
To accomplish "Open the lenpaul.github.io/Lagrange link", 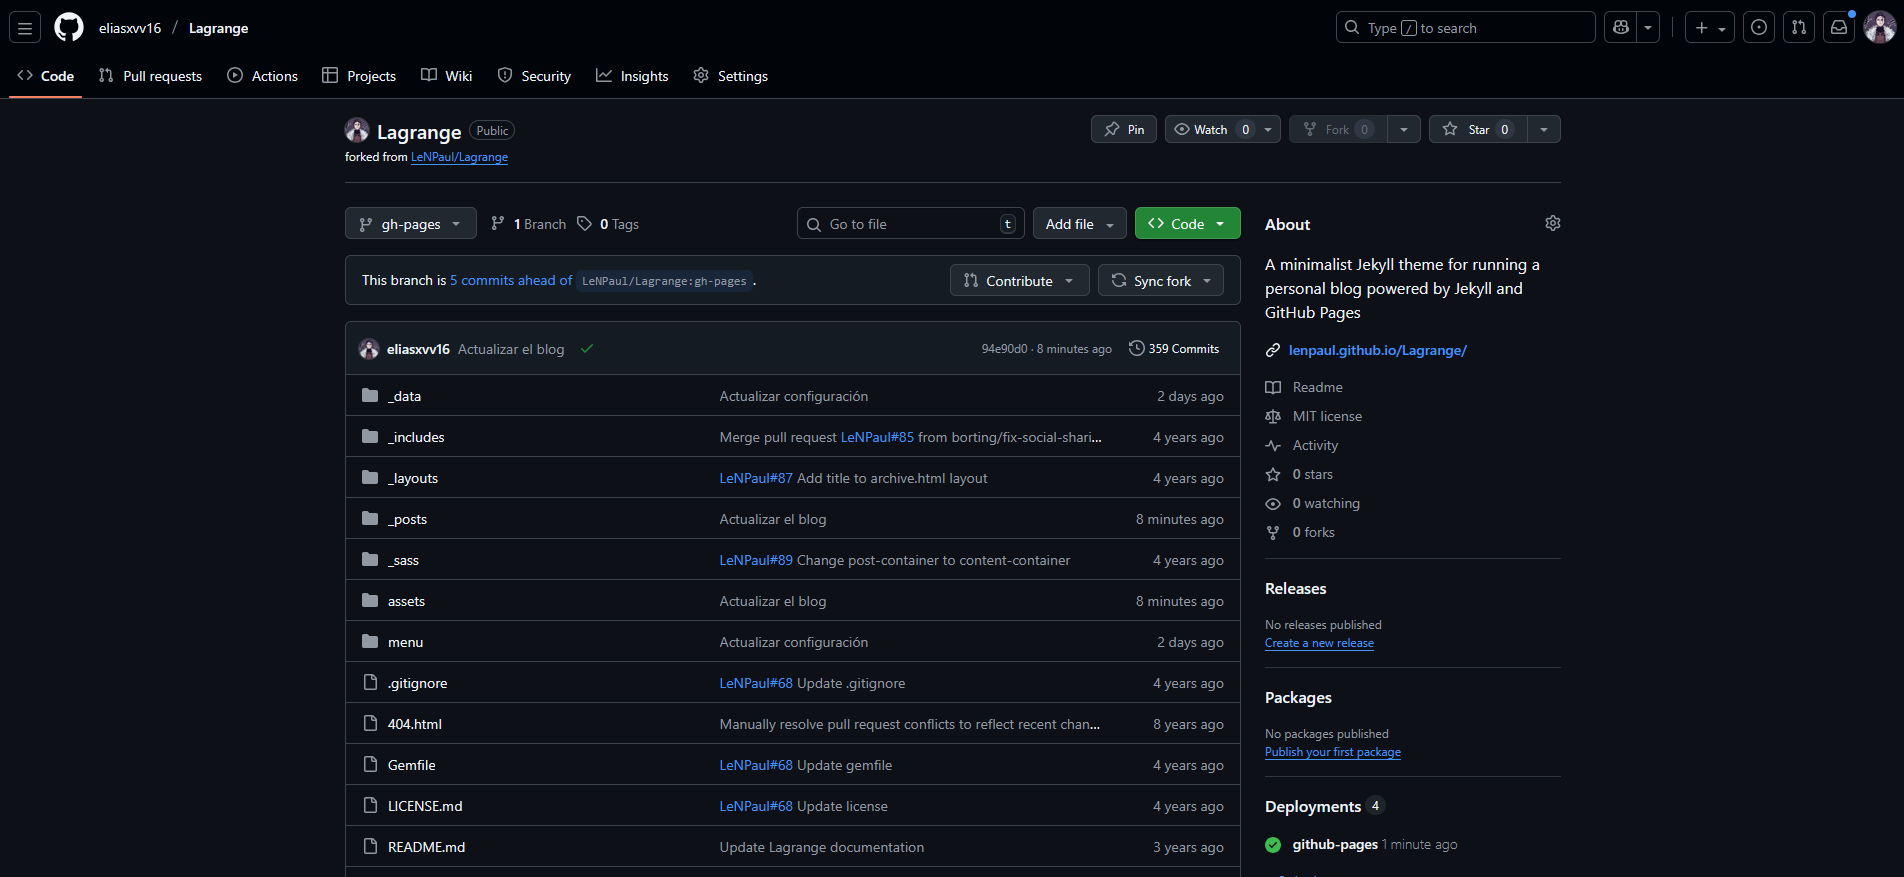I will 1377,350.
